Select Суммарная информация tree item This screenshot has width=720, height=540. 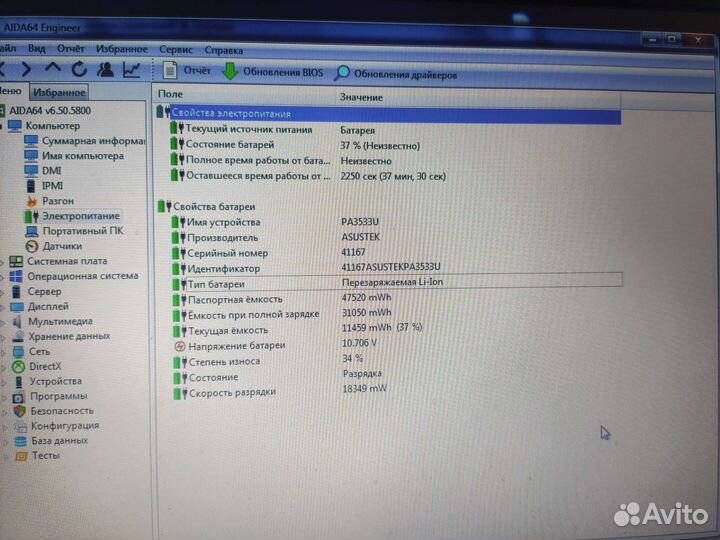pyautogui.click(x=84, y=141)
